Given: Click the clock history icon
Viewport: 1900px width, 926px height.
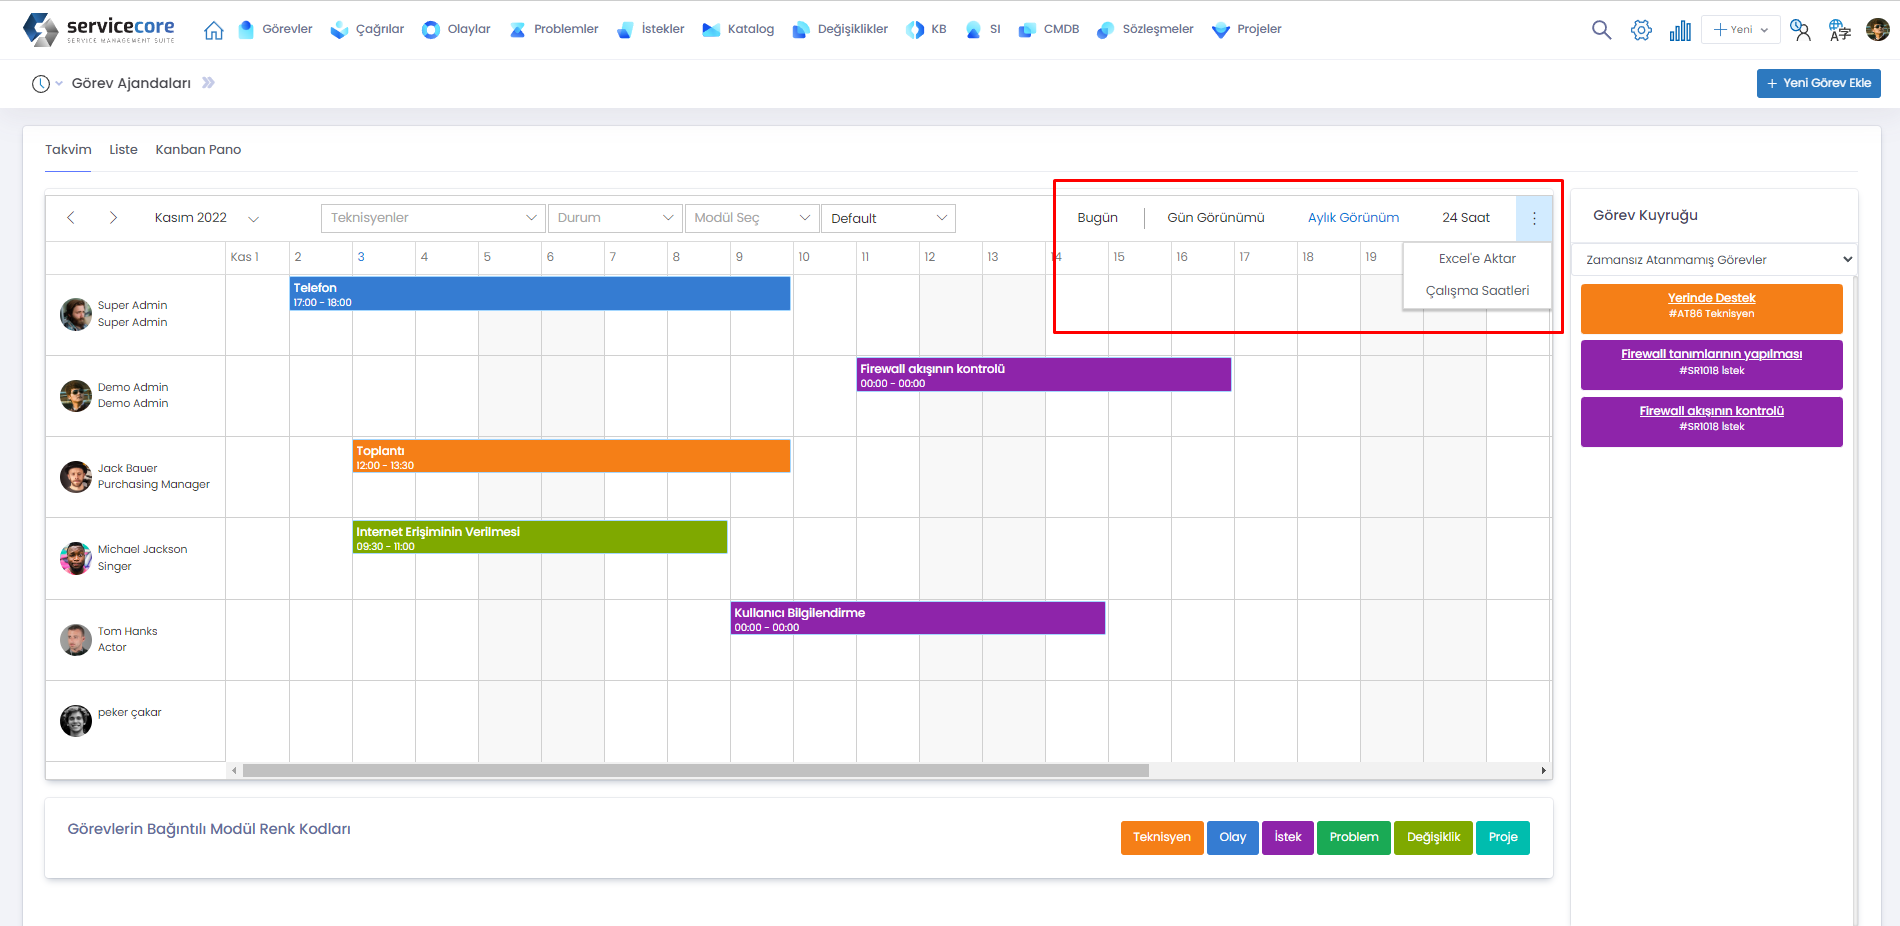Looking at the screenshot, I should click(x=41, y=84).
